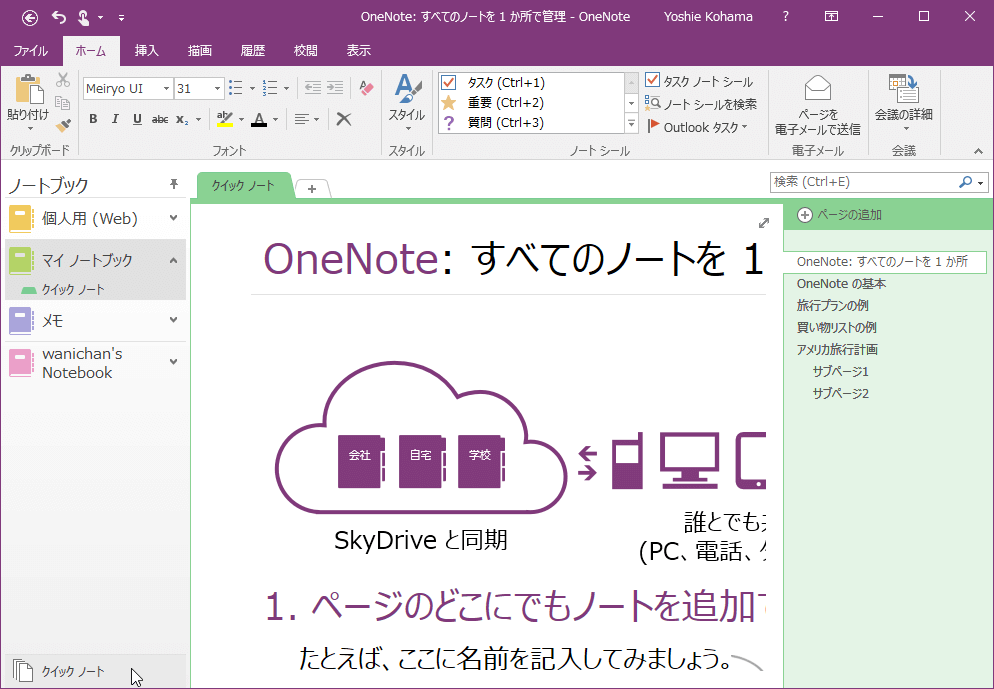The width and height of the screenshot is (994, 689).
Task: Open the Meiryo UI font name dropdown
Action: 166,89
